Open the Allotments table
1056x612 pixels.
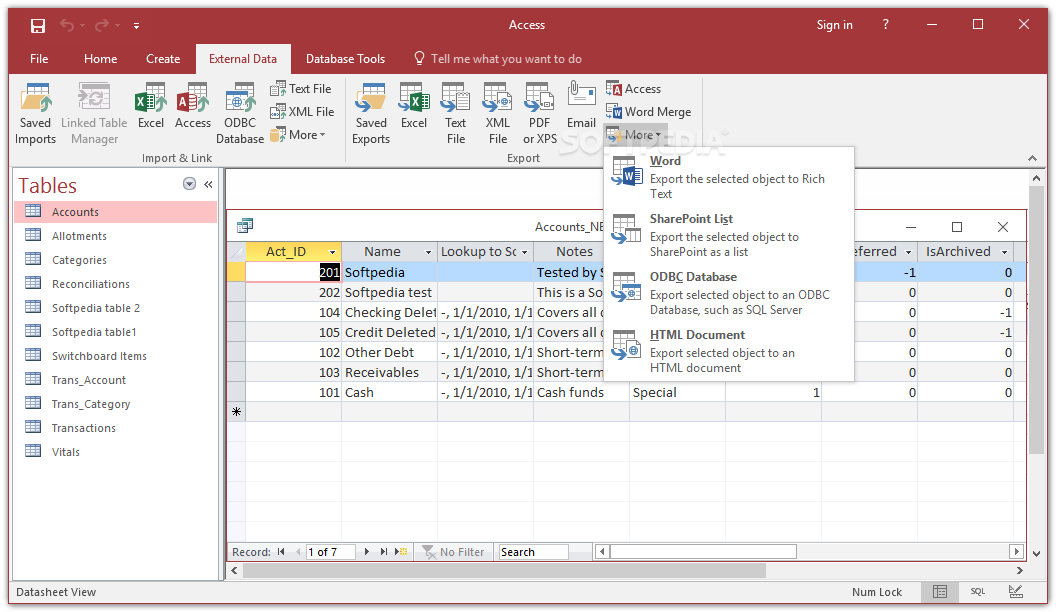click(x=116, y=236)
